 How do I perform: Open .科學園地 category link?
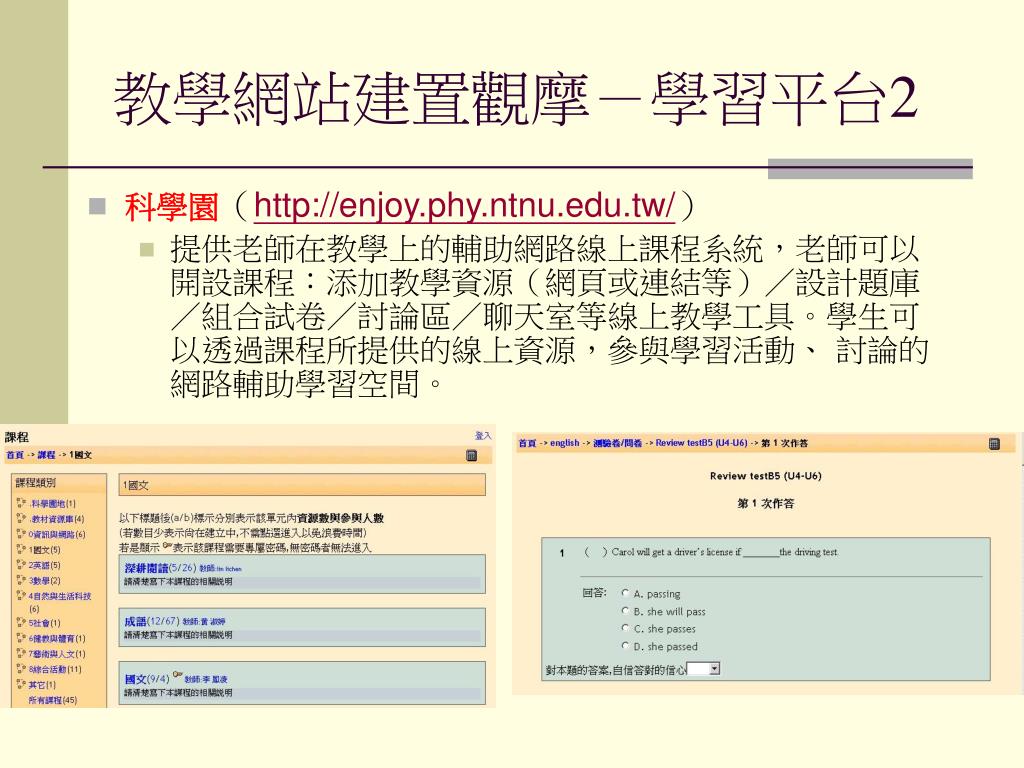tap(48, 504)
